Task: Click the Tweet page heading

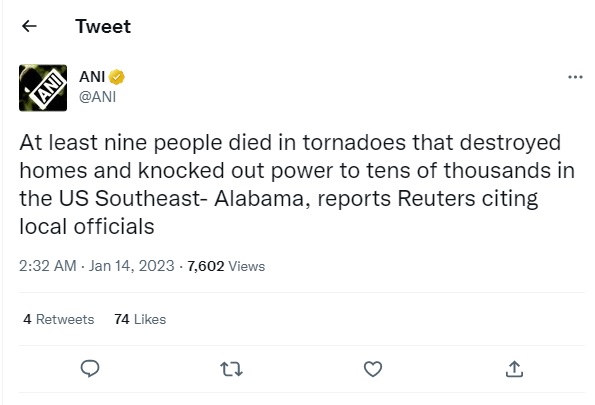Action: 103,27
